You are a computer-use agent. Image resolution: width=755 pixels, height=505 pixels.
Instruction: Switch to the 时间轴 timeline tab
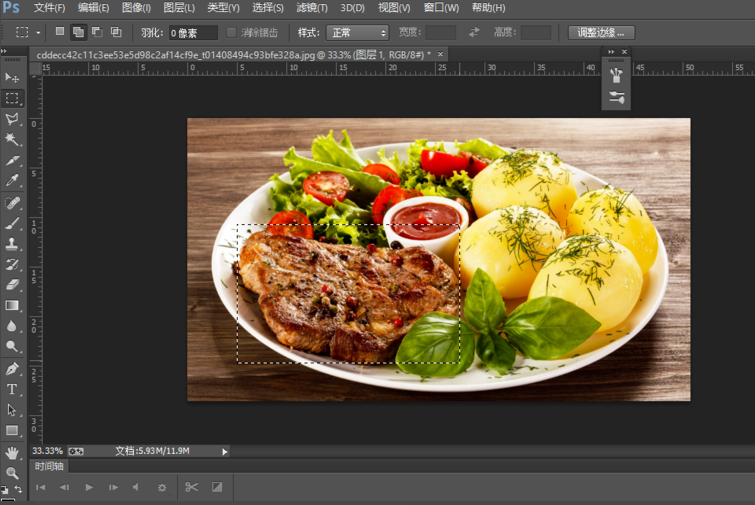pyautogui.click(x=49, y=466)
